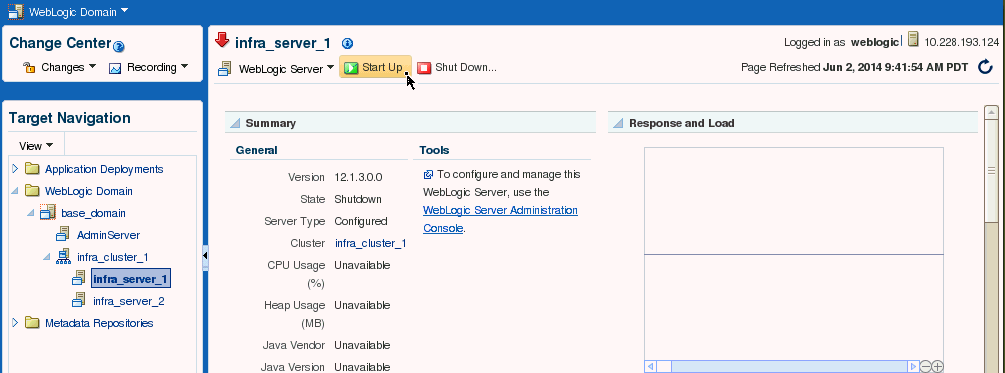The width and height of the screenshot is (1005, 373).
Task: Collapse the Summary section
Action: 235,123
